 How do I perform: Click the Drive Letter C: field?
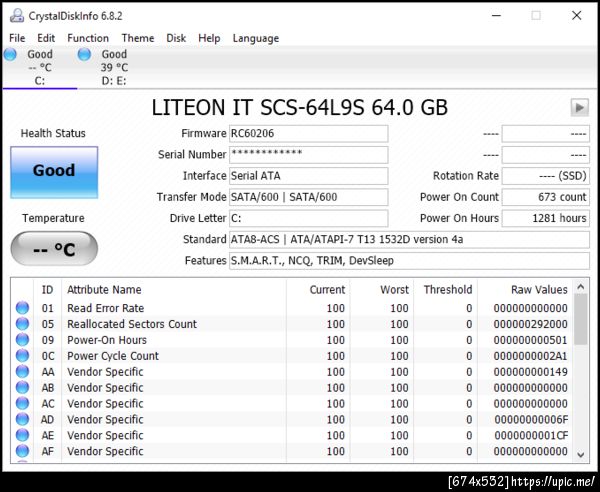[x=308, y=218]
